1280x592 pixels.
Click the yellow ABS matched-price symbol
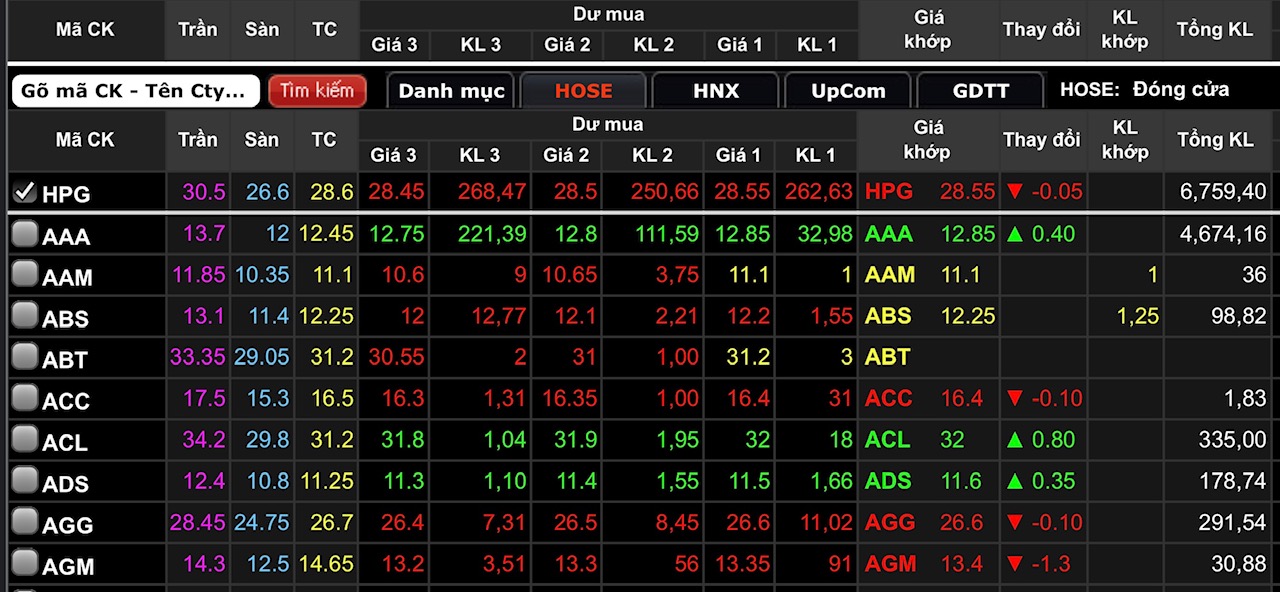point(888,316)
